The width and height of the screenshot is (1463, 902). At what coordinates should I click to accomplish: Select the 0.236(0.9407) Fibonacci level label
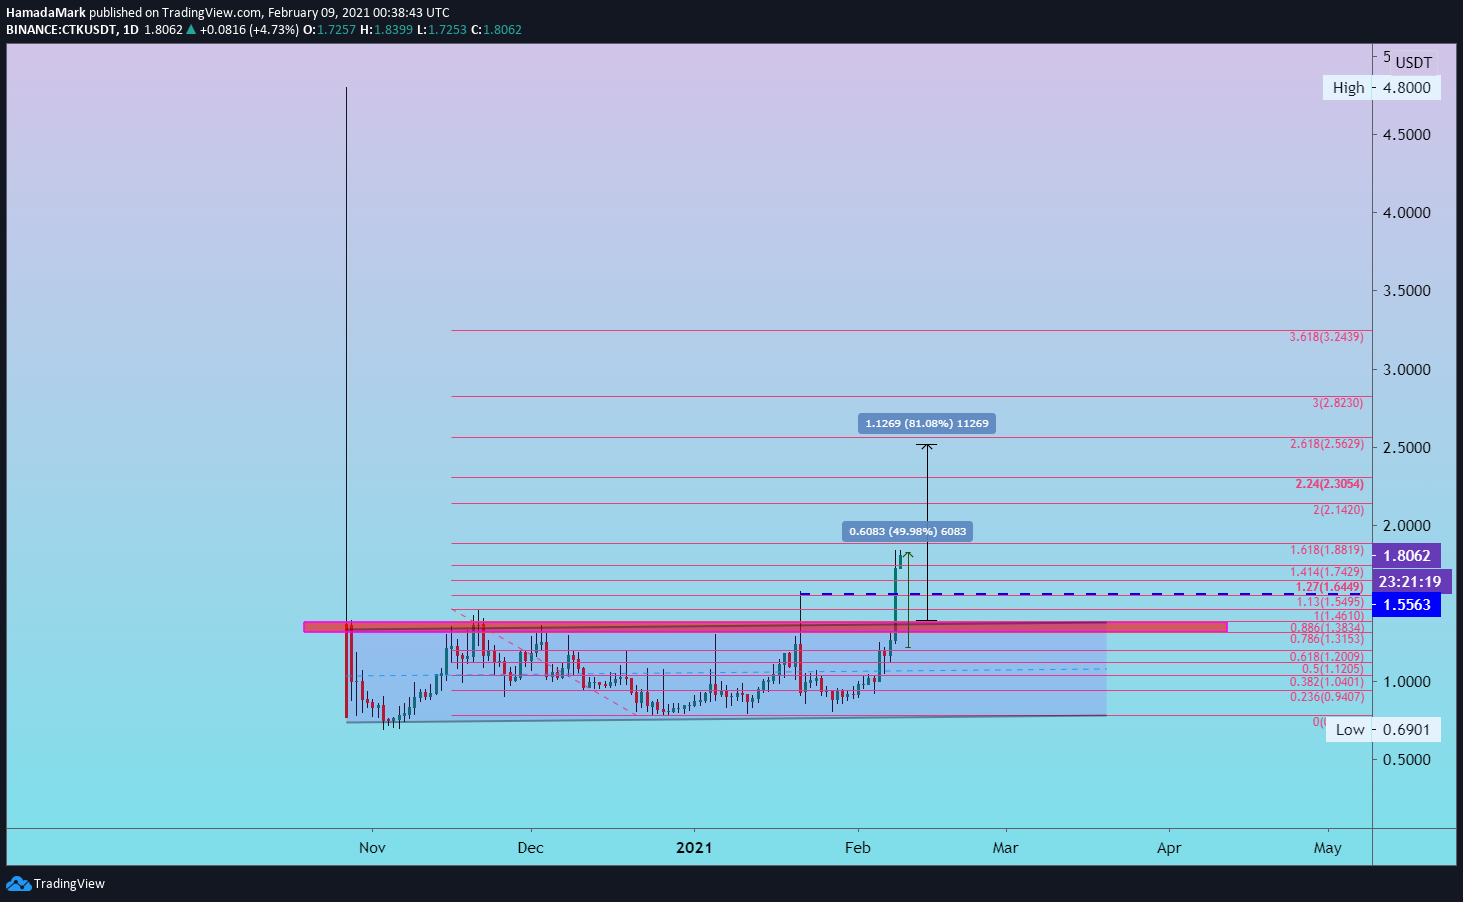1326,697
